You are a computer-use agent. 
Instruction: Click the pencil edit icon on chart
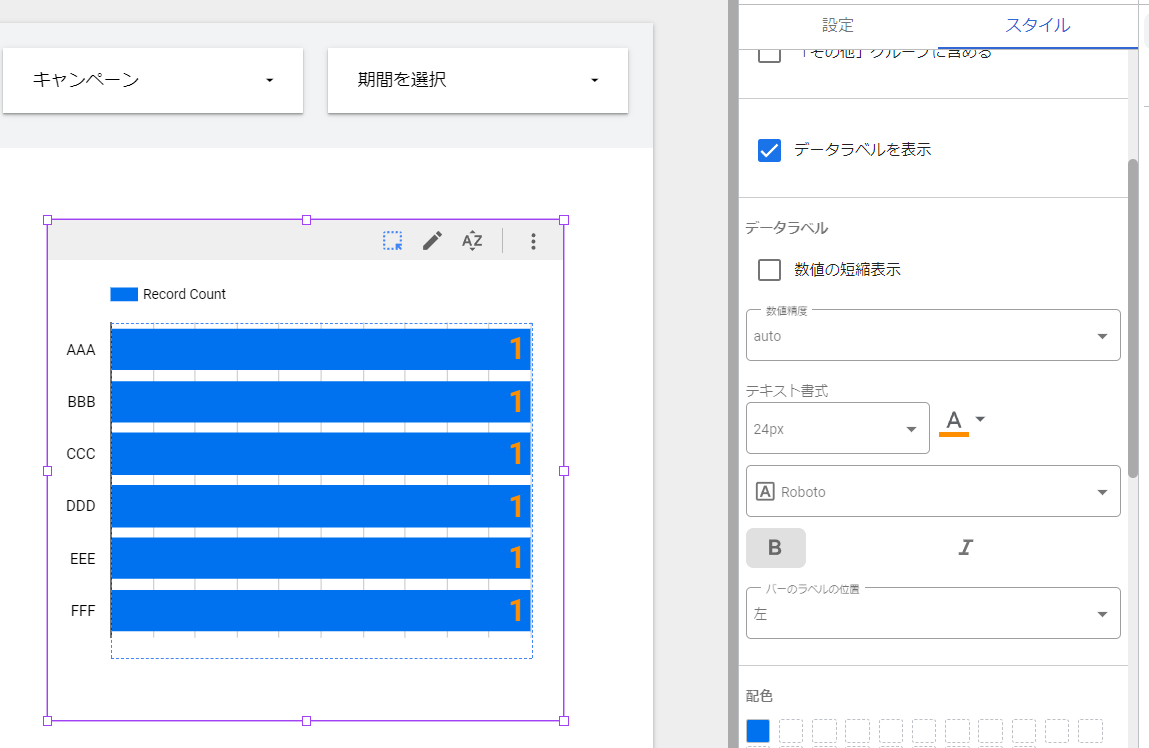(432, 241)
